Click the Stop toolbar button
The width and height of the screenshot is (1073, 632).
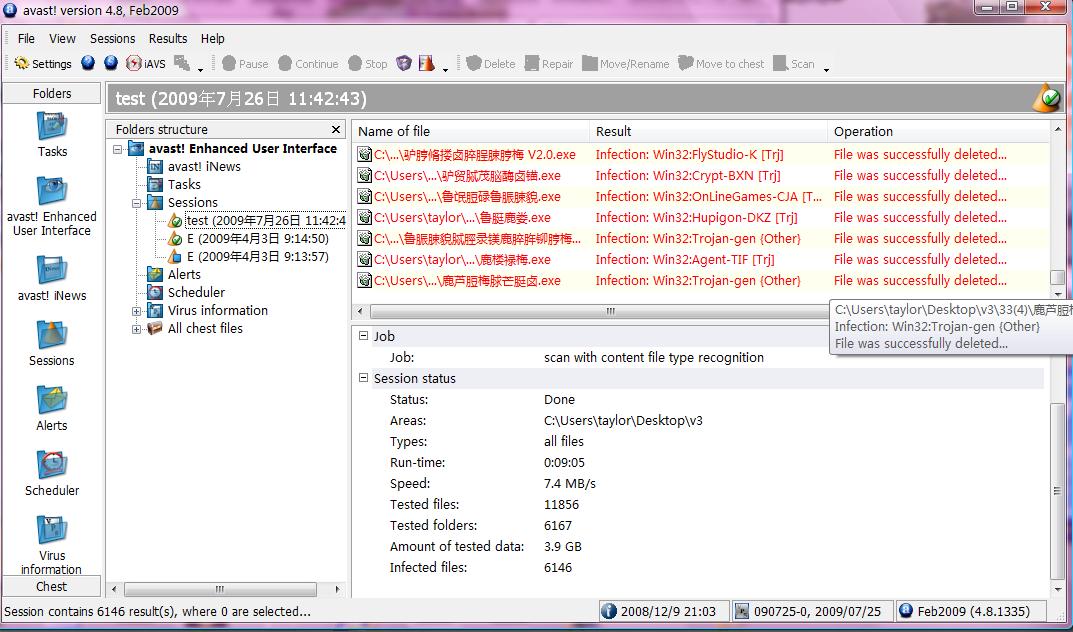tap(367, 64)
